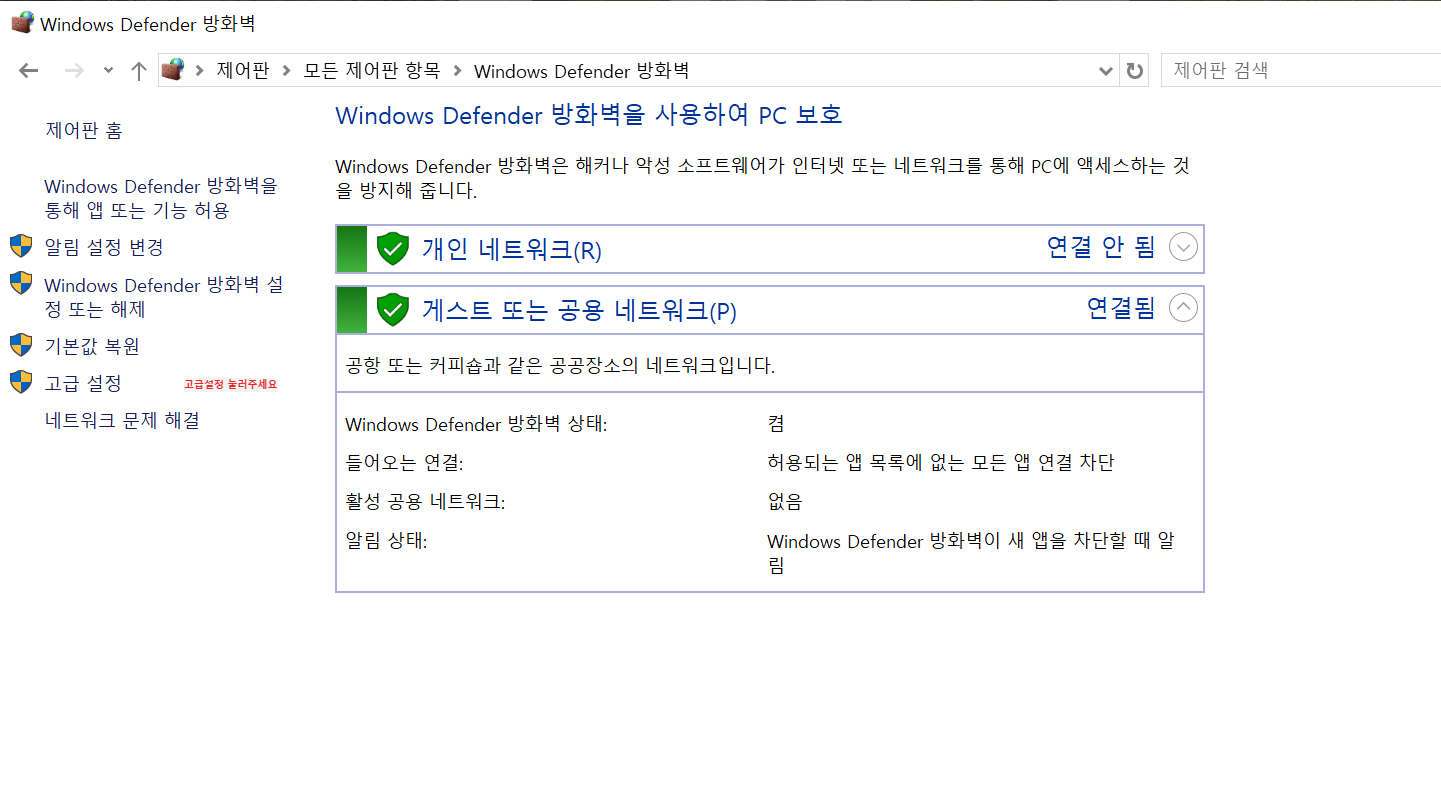Image resolution: width=1441 pixels, height=790 pixels.
Task: Click 허용되는 앱 목록에 없는 모든 앱 연결 차단
Action: (940, 463)
